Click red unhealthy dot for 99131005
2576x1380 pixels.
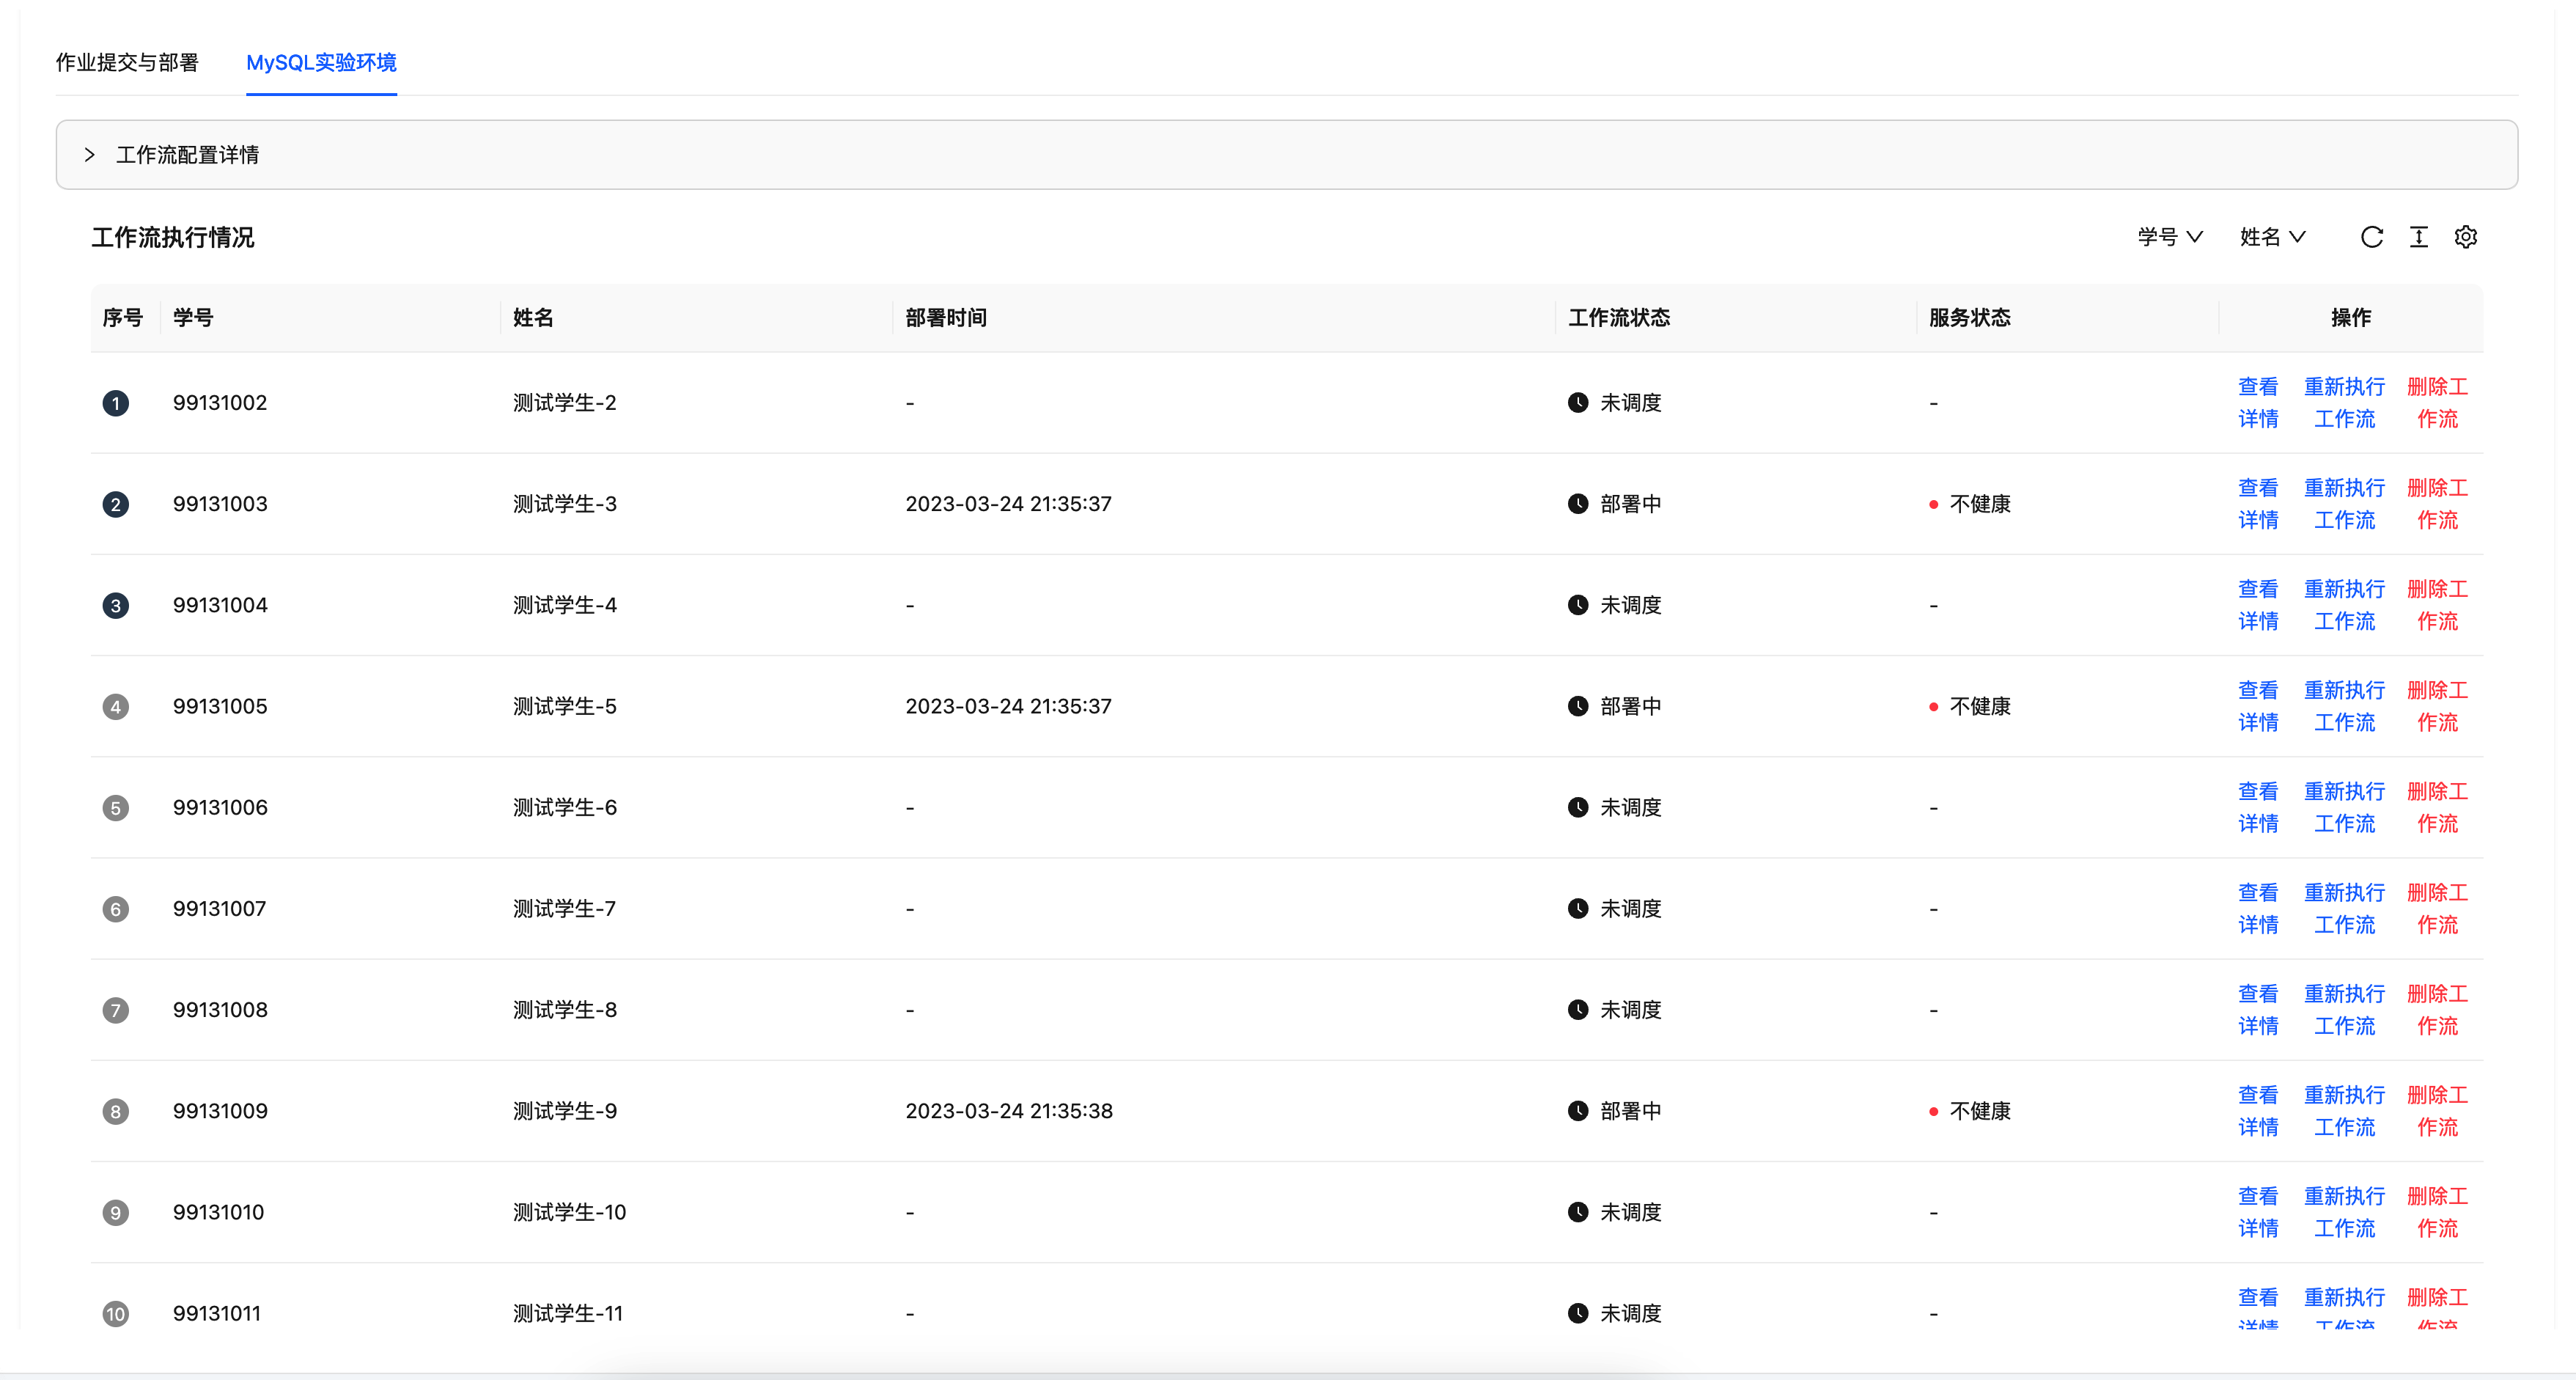tap(1933, 707)
